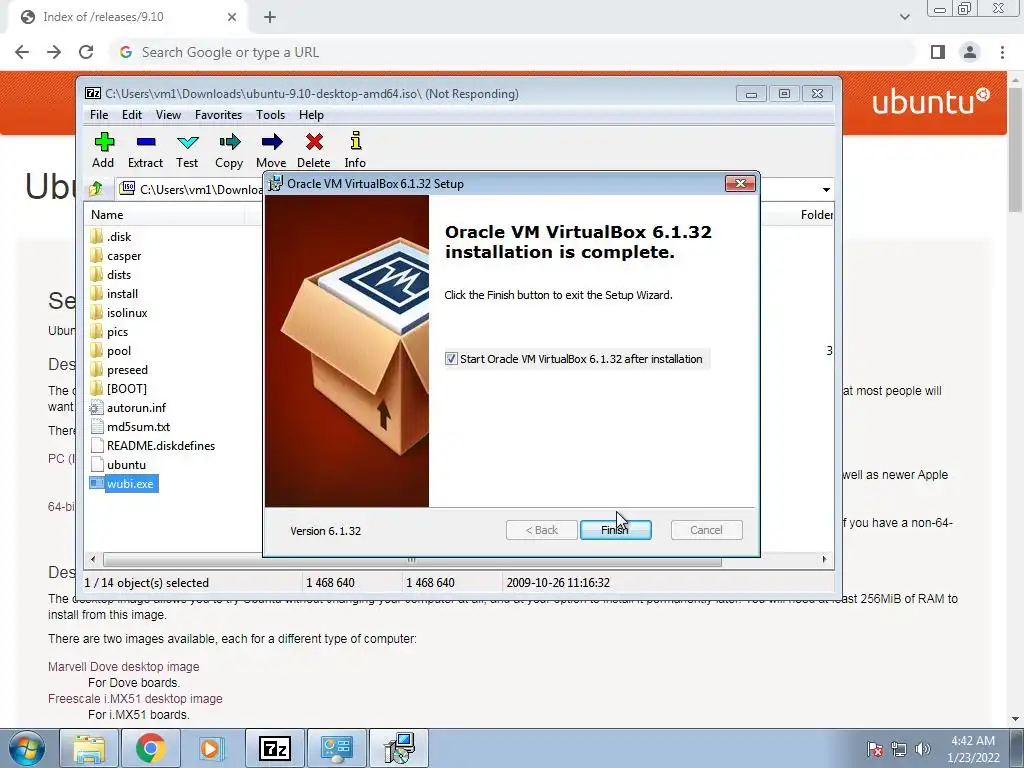Click the Copy tool in 7-Zip
The height and width of the screenshot is (768, 1024).
[x=229, y=150]
